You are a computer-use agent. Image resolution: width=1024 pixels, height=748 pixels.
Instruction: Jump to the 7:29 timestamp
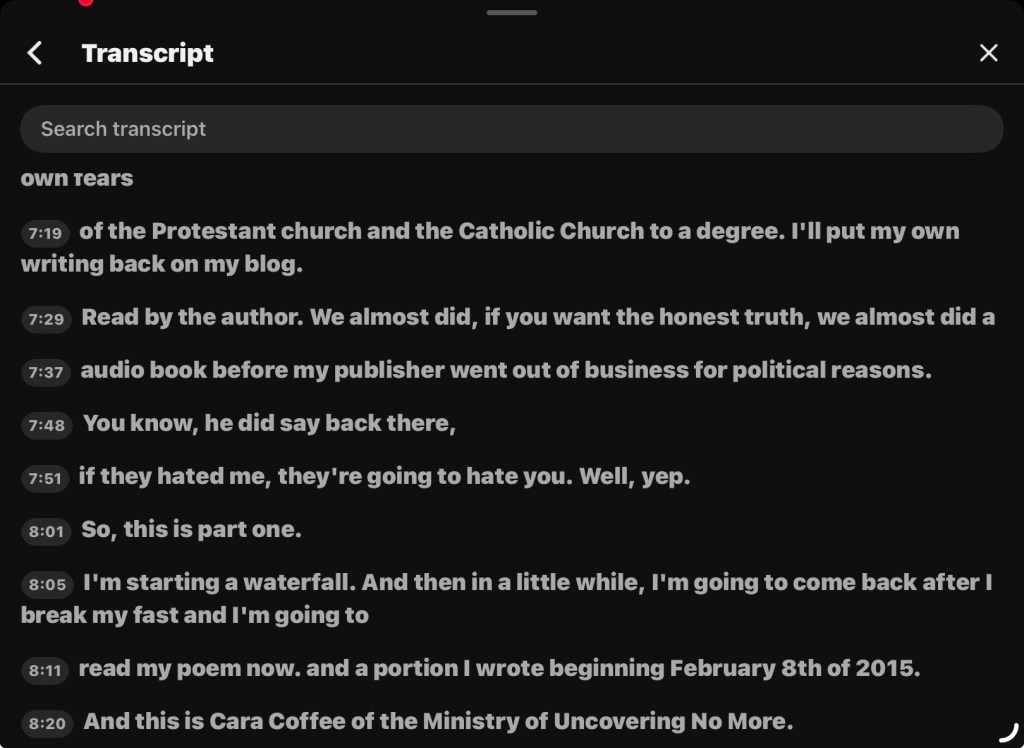coord(46,319)
